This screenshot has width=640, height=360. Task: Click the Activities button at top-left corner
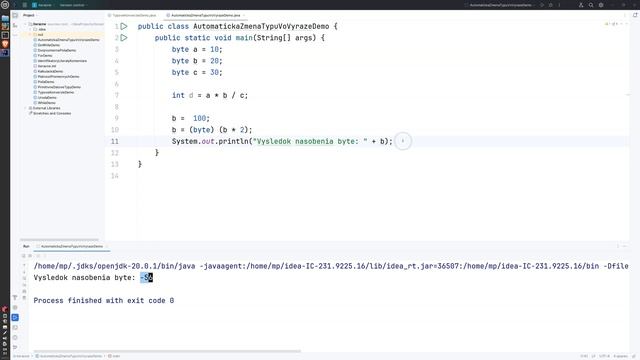tap(5, 5)
